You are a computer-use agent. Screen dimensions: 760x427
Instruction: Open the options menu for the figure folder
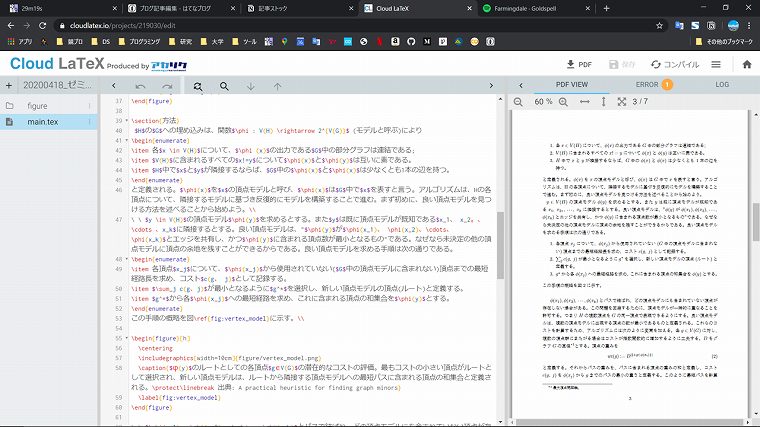[90, 106]
